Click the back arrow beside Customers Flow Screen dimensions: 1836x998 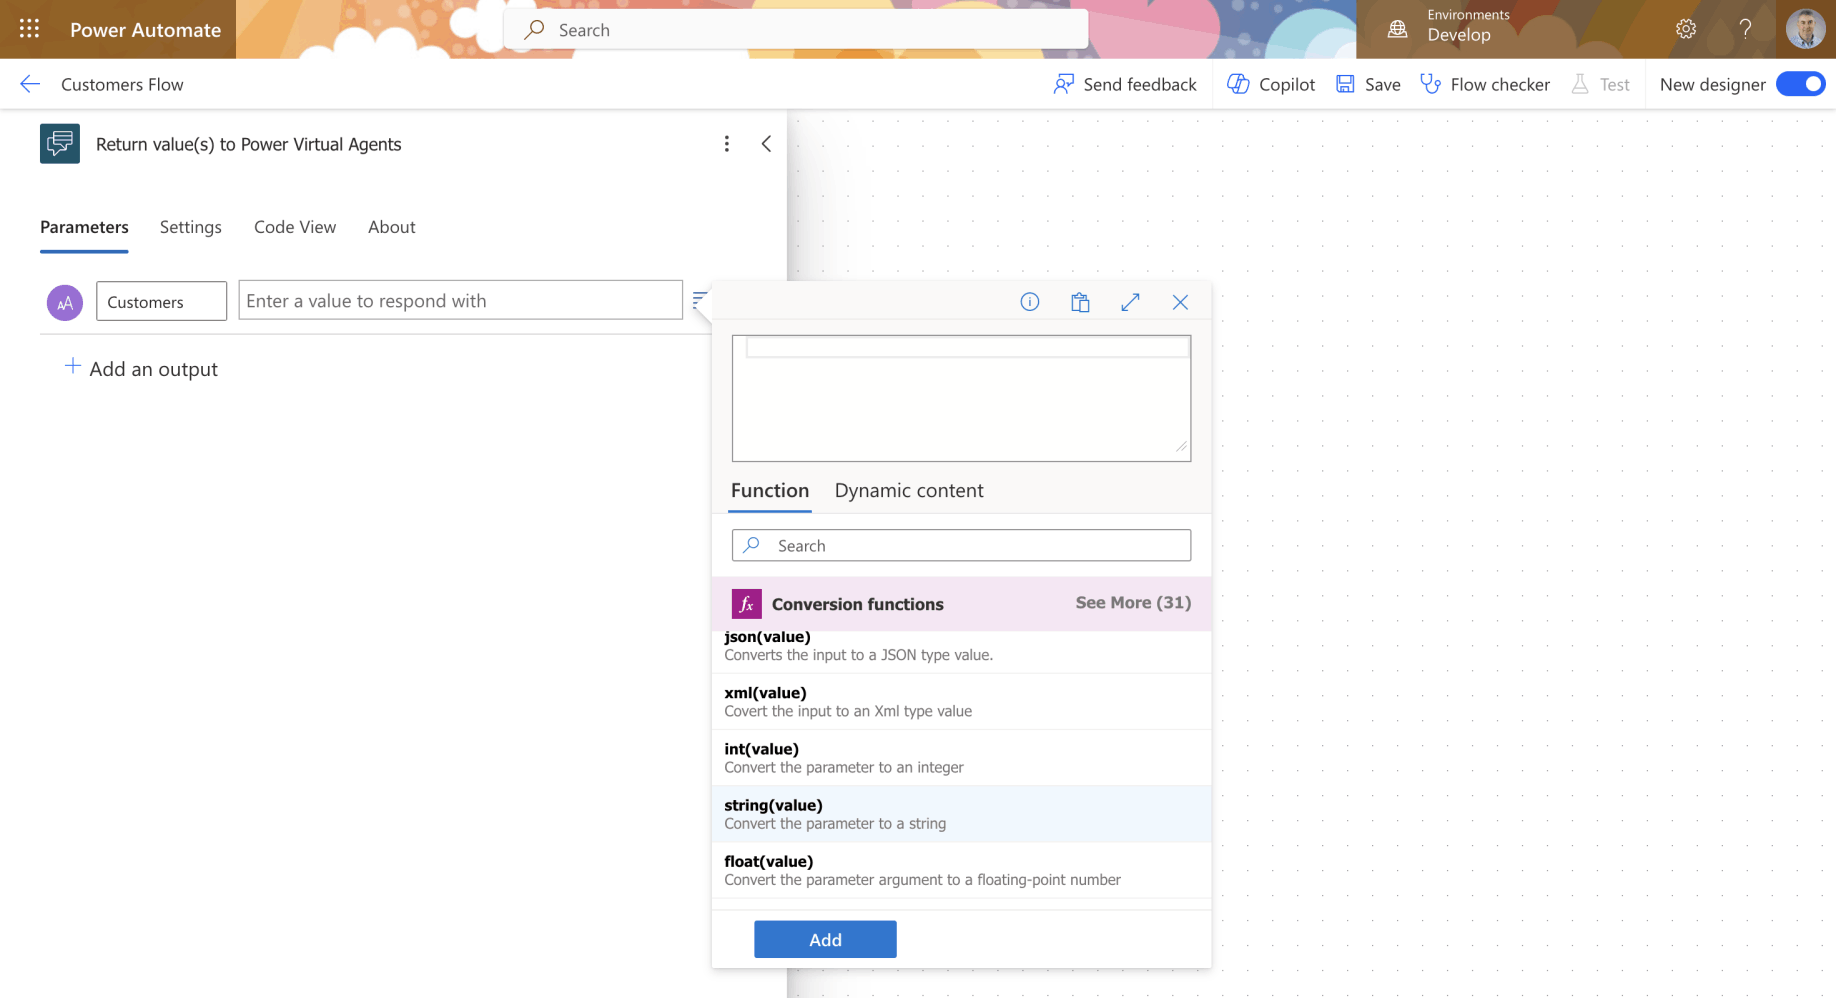[30, 84]
